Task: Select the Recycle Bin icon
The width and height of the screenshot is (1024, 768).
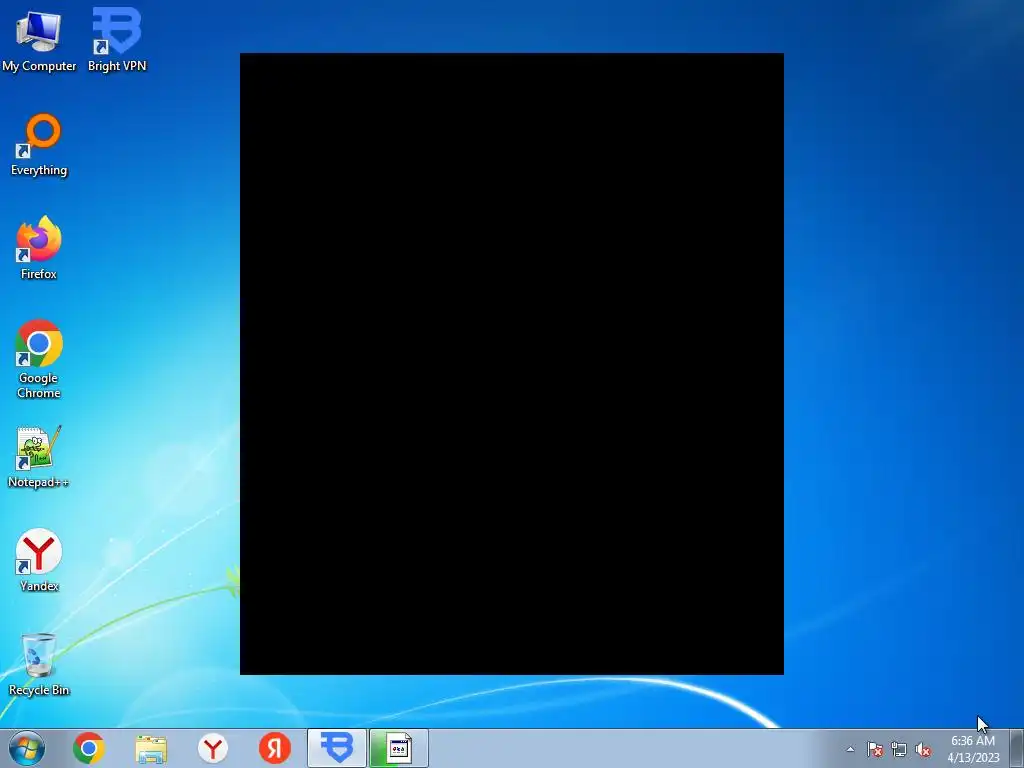Action: (x=39, y=665)
